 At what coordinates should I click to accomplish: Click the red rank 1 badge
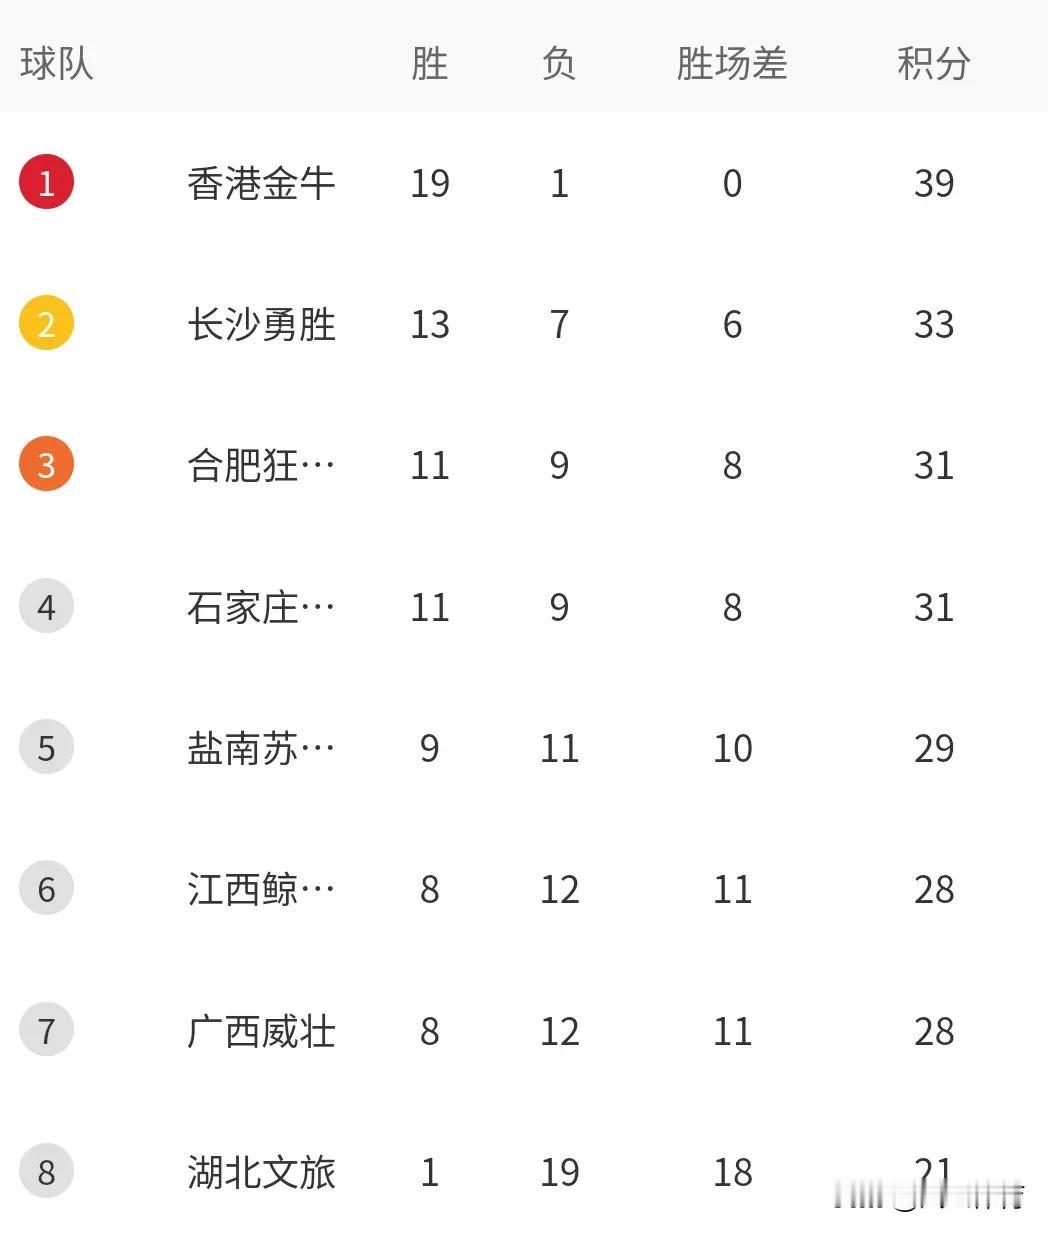tap(46, 182)
